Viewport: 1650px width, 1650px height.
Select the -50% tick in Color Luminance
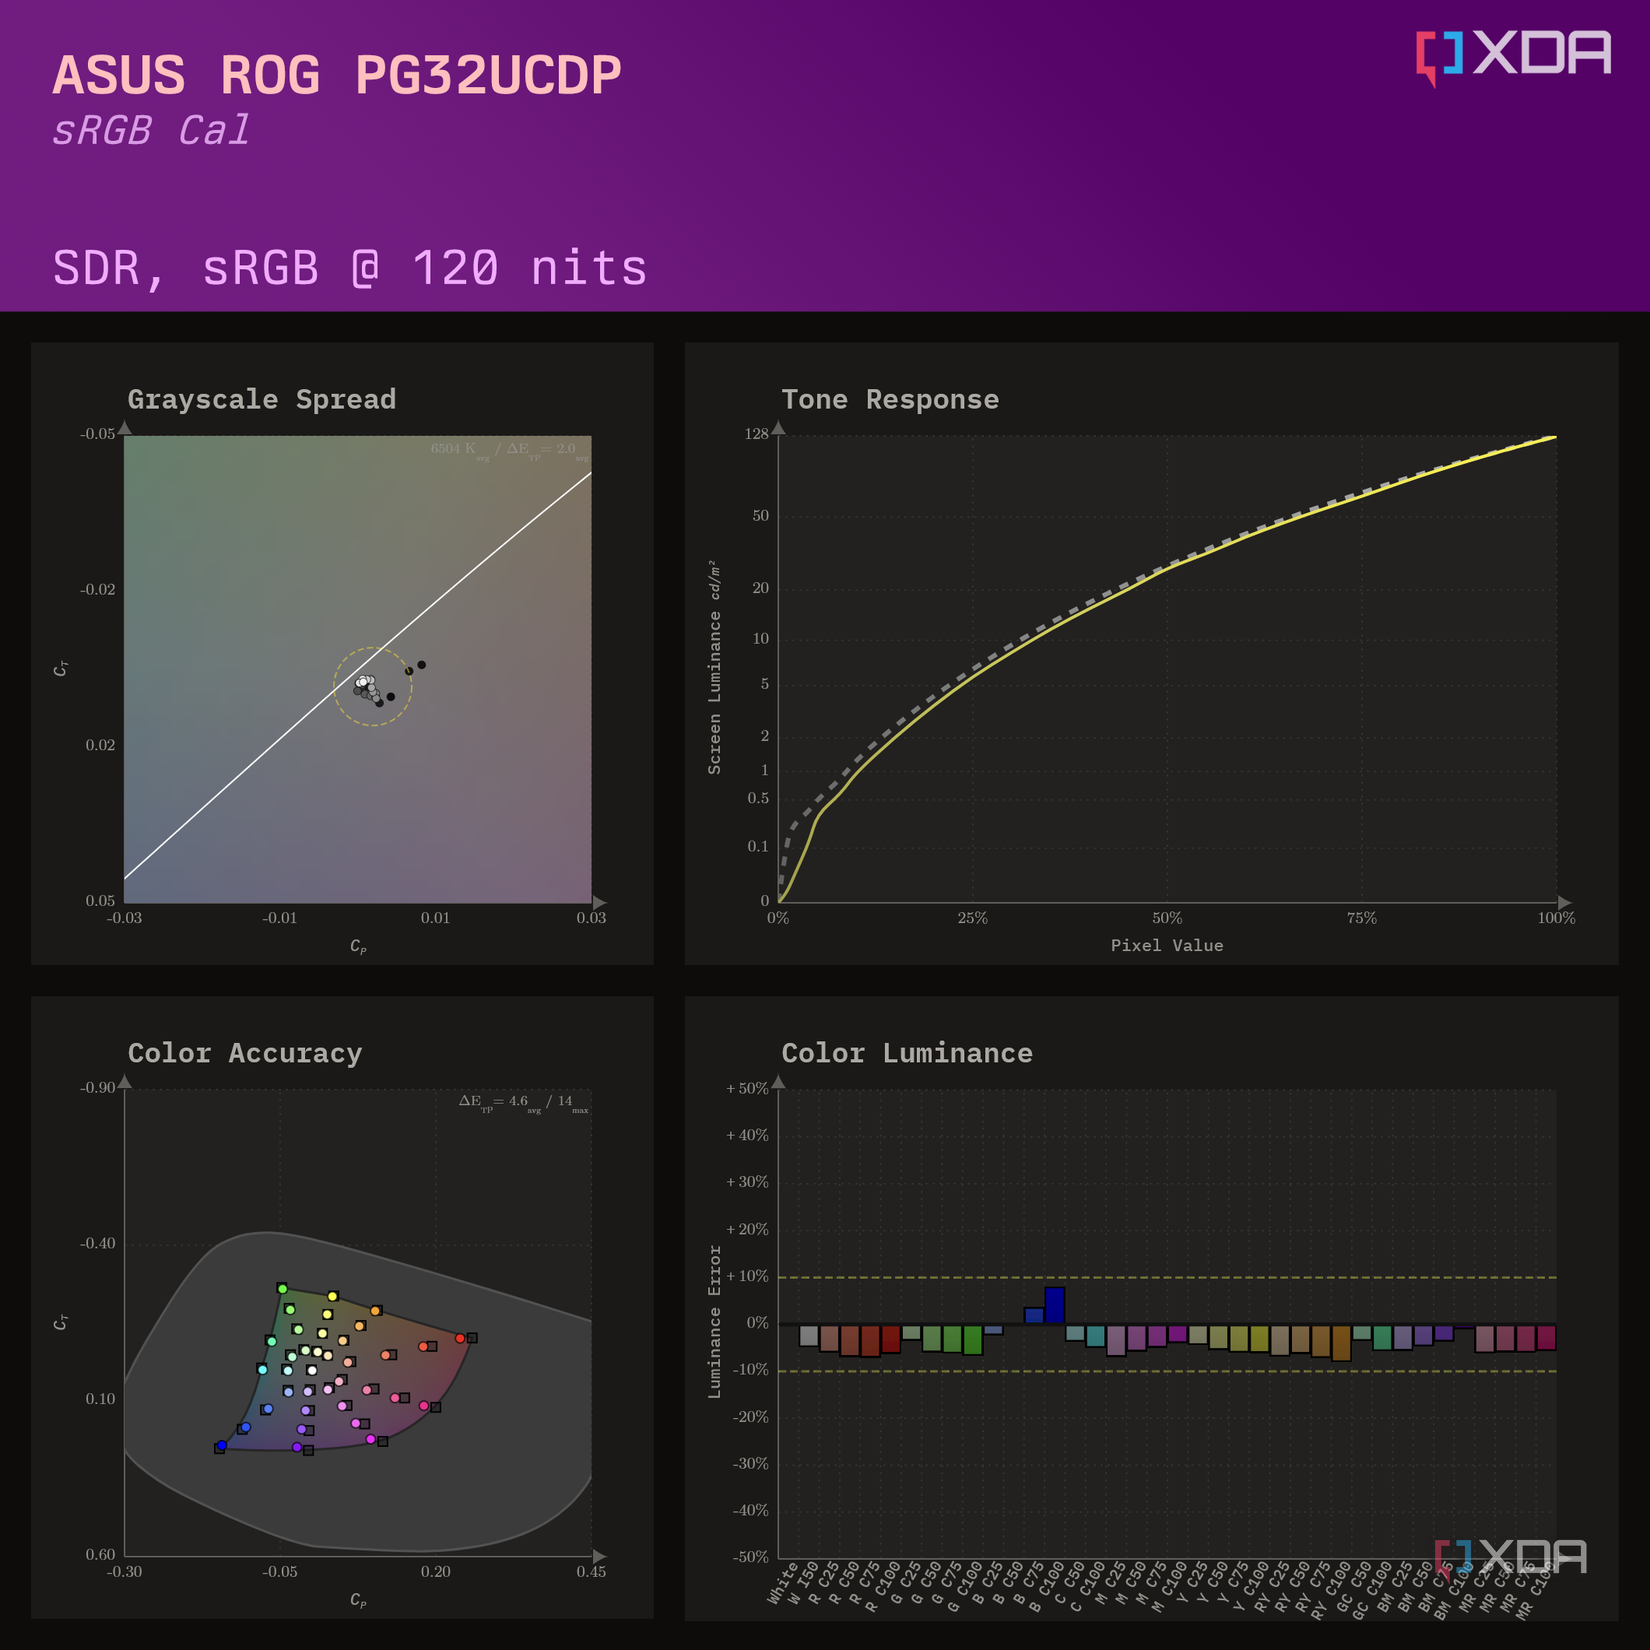click(750, 1557)
